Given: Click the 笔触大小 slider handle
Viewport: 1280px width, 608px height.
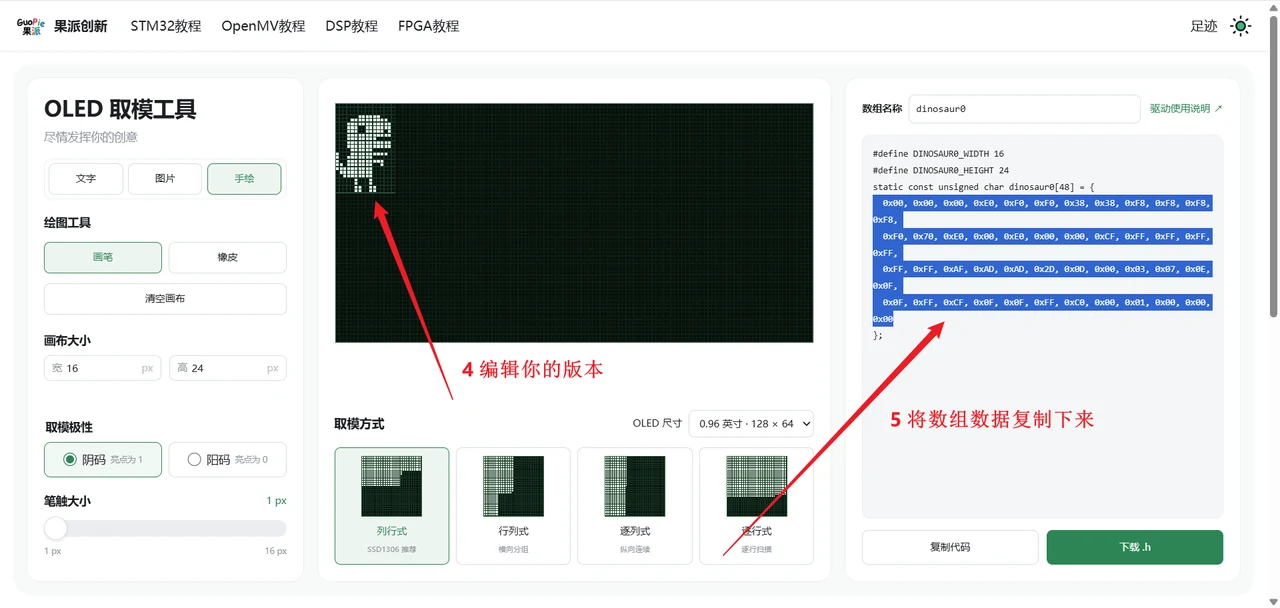Looking at the screenshot, I should (x=56, y=528).
